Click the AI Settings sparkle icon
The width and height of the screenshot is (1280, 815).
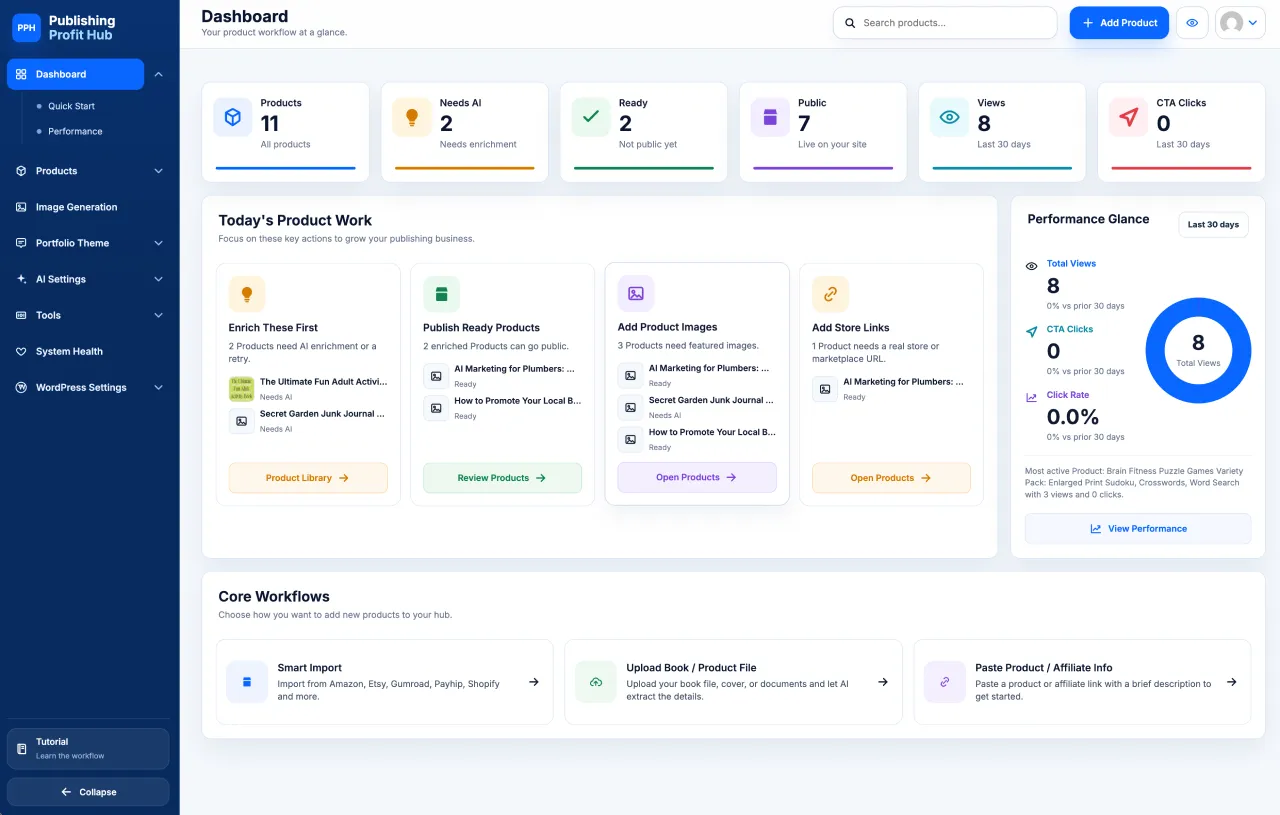click(x=21, y=279)
